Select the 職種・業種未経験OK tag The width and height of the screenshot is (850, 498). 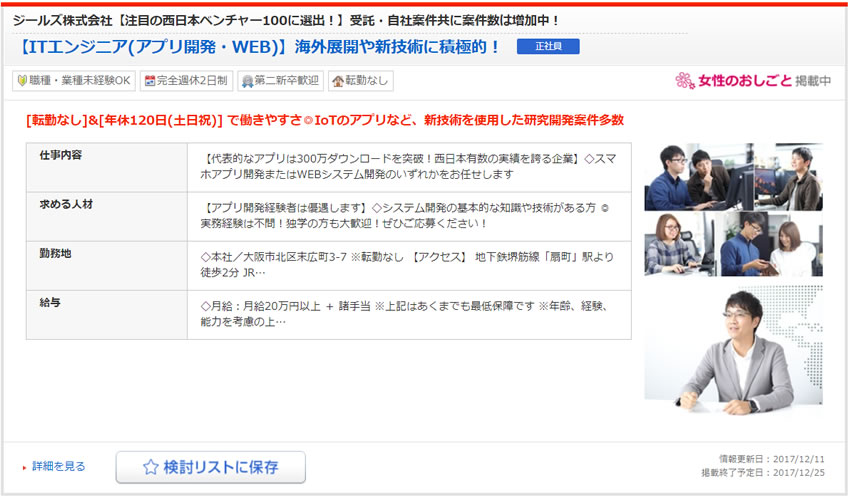pyautogui.click(x=74, y=81)
